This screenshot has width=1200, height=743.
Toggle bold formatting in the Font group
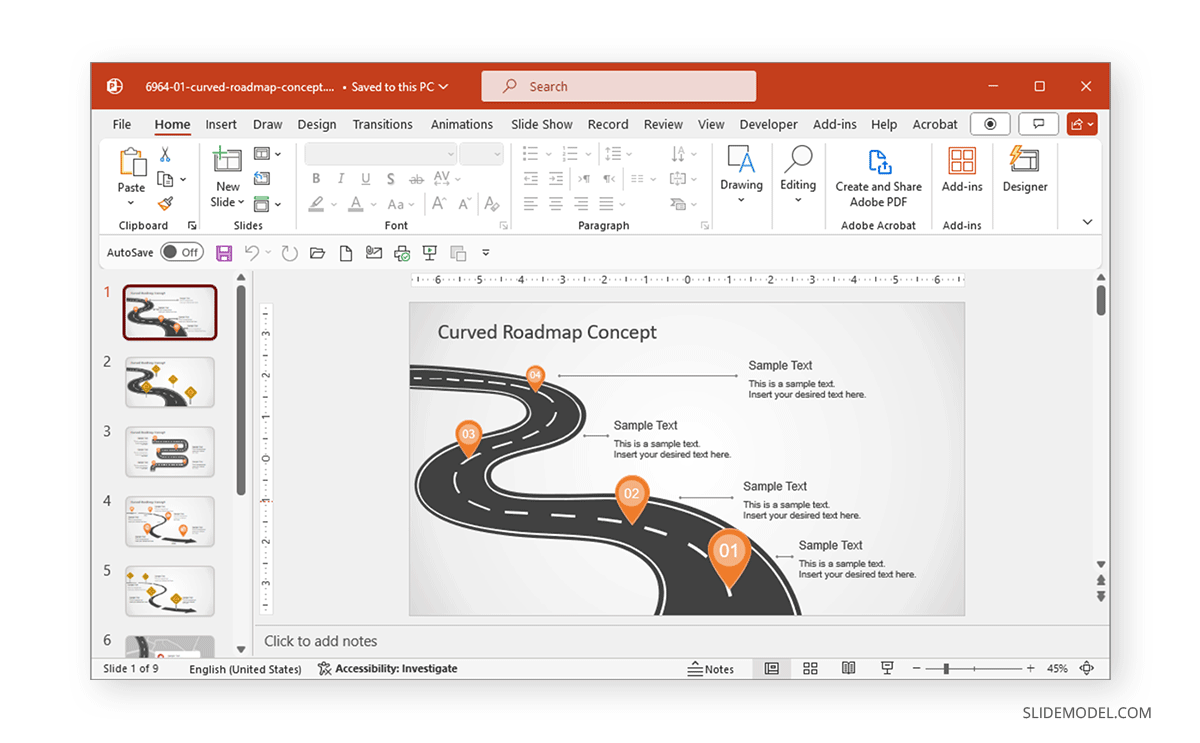[x=316, y=178]
